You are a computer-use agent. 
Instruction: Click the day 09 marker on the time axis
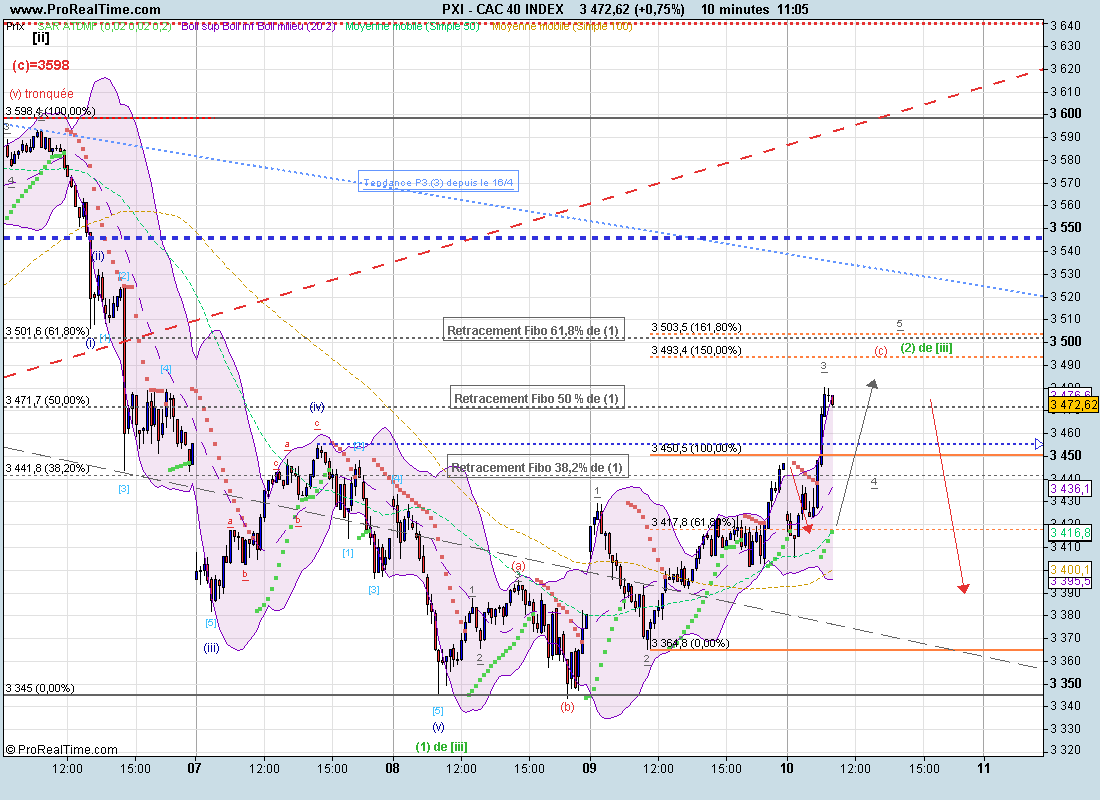click(x=589, y=767)
